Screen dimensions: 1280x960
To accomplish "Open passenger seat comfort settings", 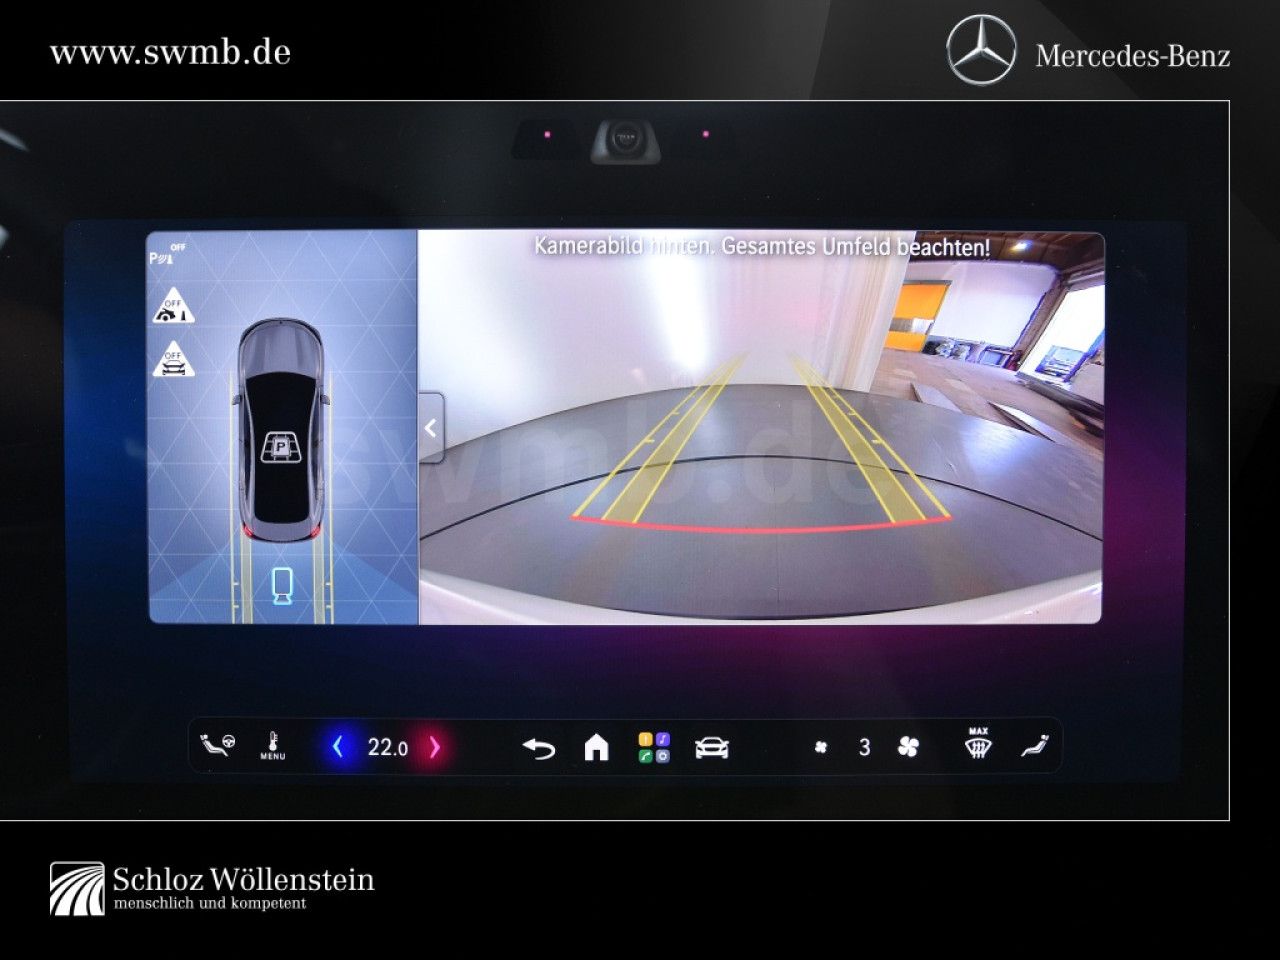I will (x=1035, y=746).
